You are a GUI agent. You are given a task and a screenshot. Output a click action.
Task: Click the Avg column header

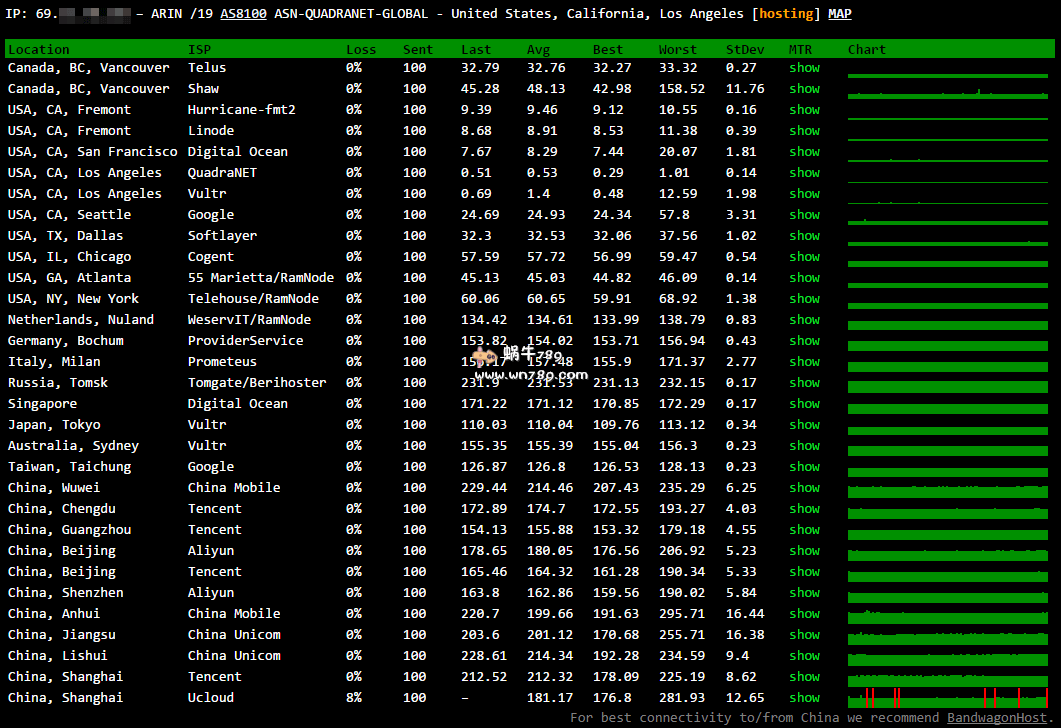[x=538, y=49]
